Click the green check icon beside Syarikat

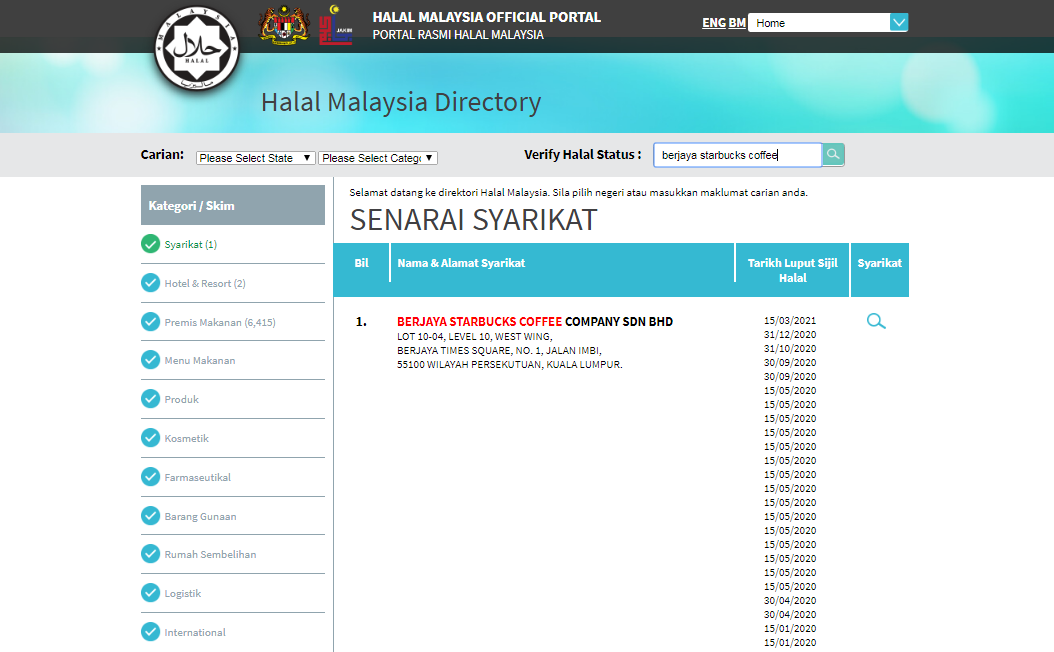point(151,244)
